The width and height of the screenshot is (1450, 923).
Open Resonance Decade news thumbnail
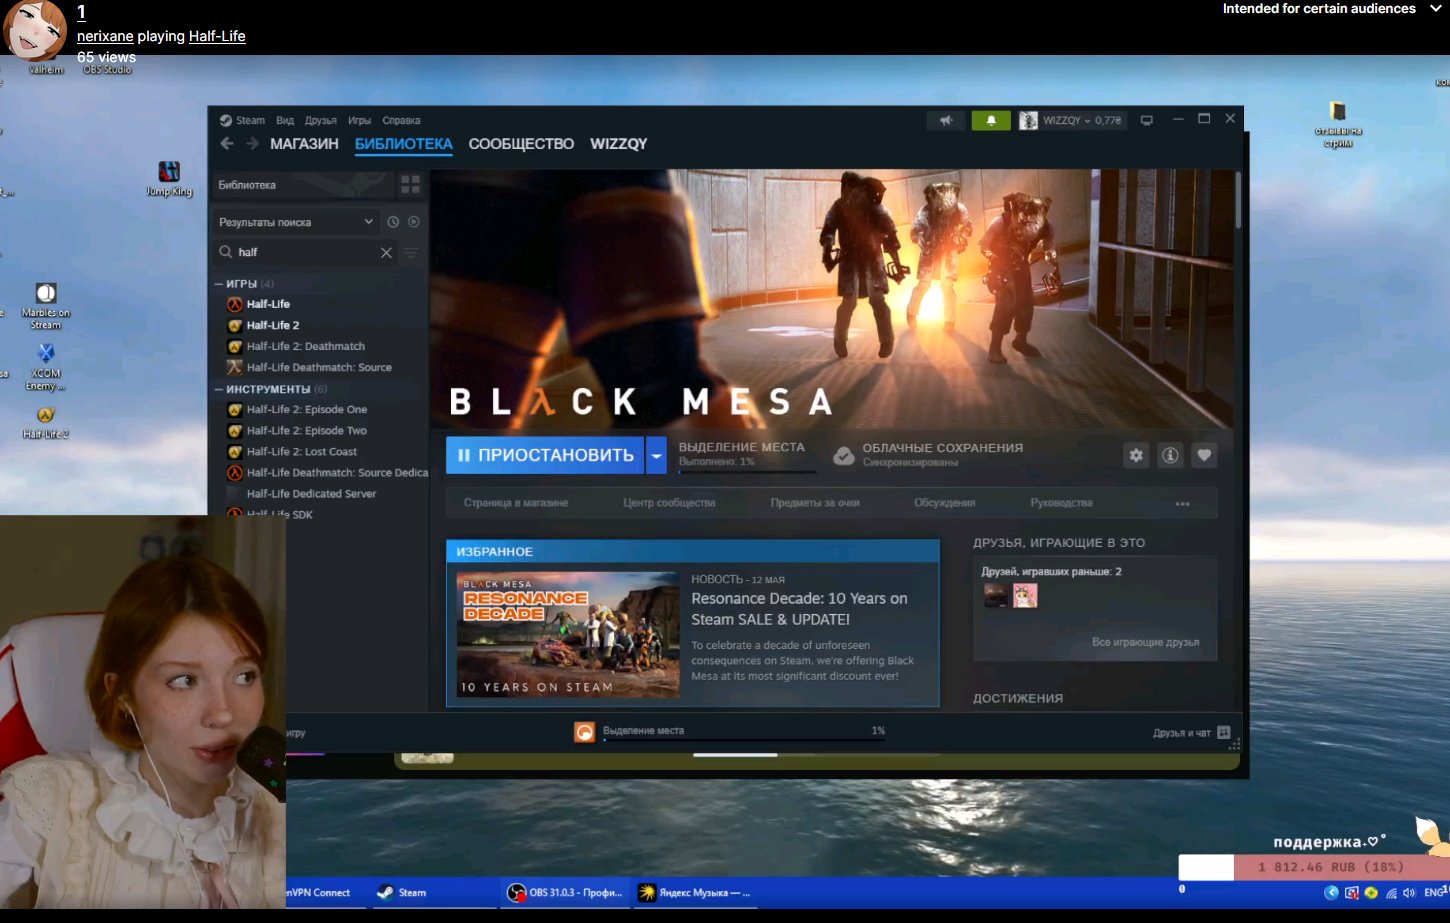[x=568, y=635]
